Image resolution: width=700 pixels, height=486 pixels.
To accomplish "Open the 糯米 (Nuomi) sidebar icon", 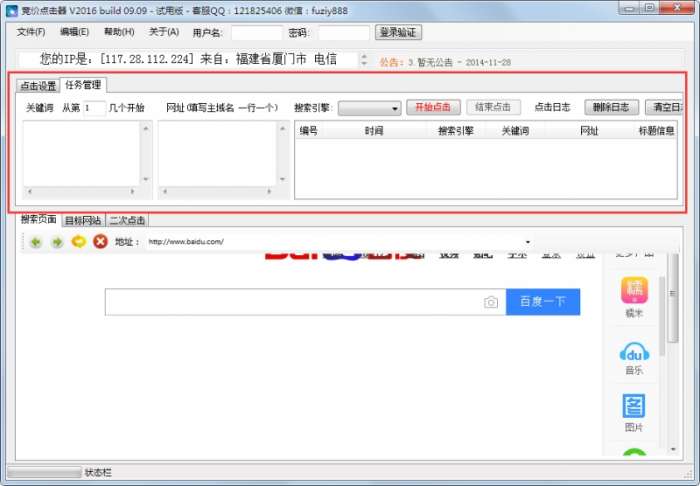I will tap(634, 292).
